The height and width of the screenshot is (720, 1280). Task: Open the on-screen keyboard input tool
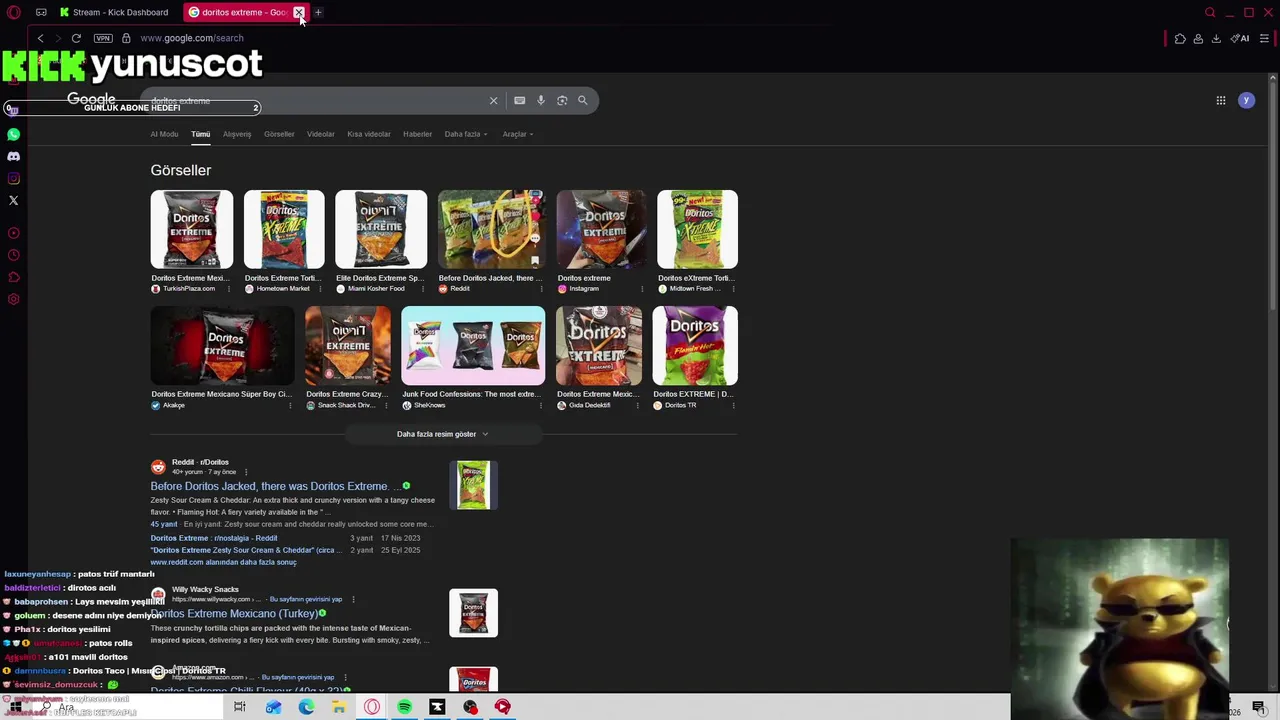[519, 100]
